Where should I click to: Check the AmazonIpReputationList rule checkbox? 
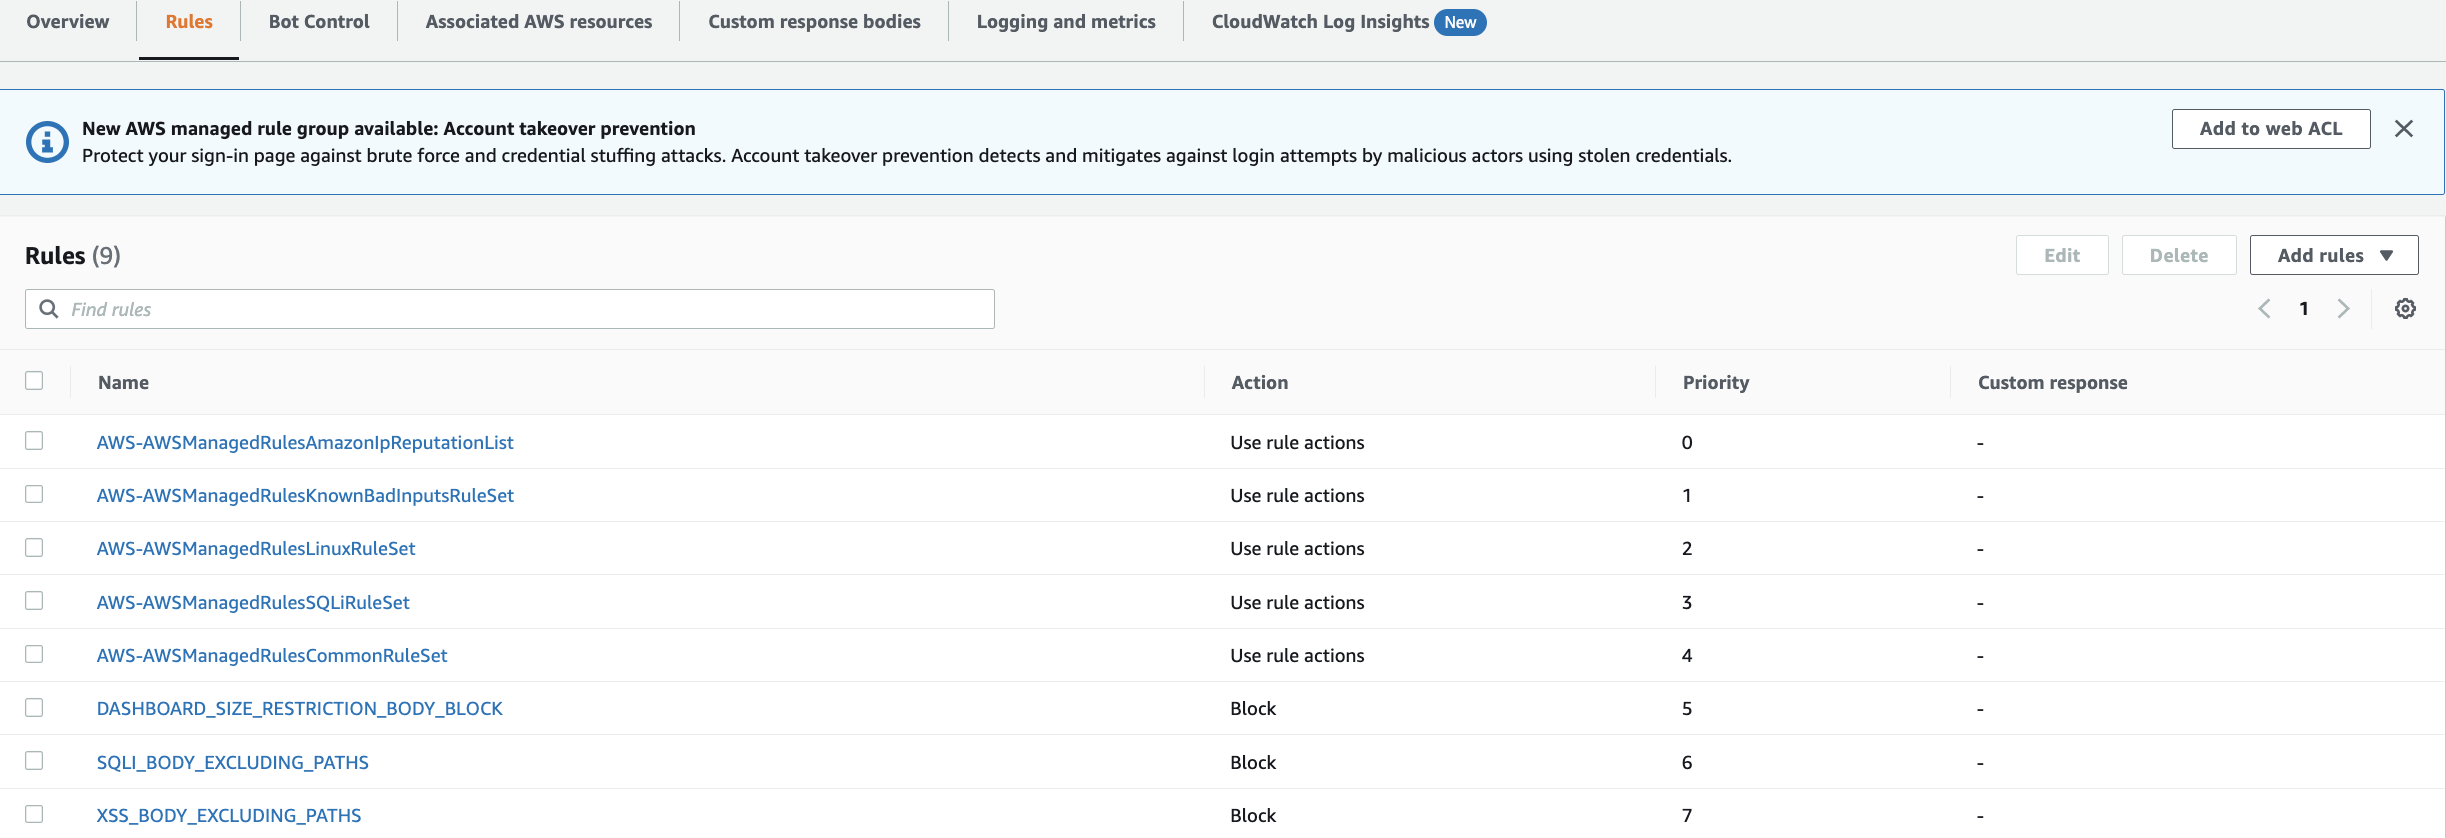34,441
